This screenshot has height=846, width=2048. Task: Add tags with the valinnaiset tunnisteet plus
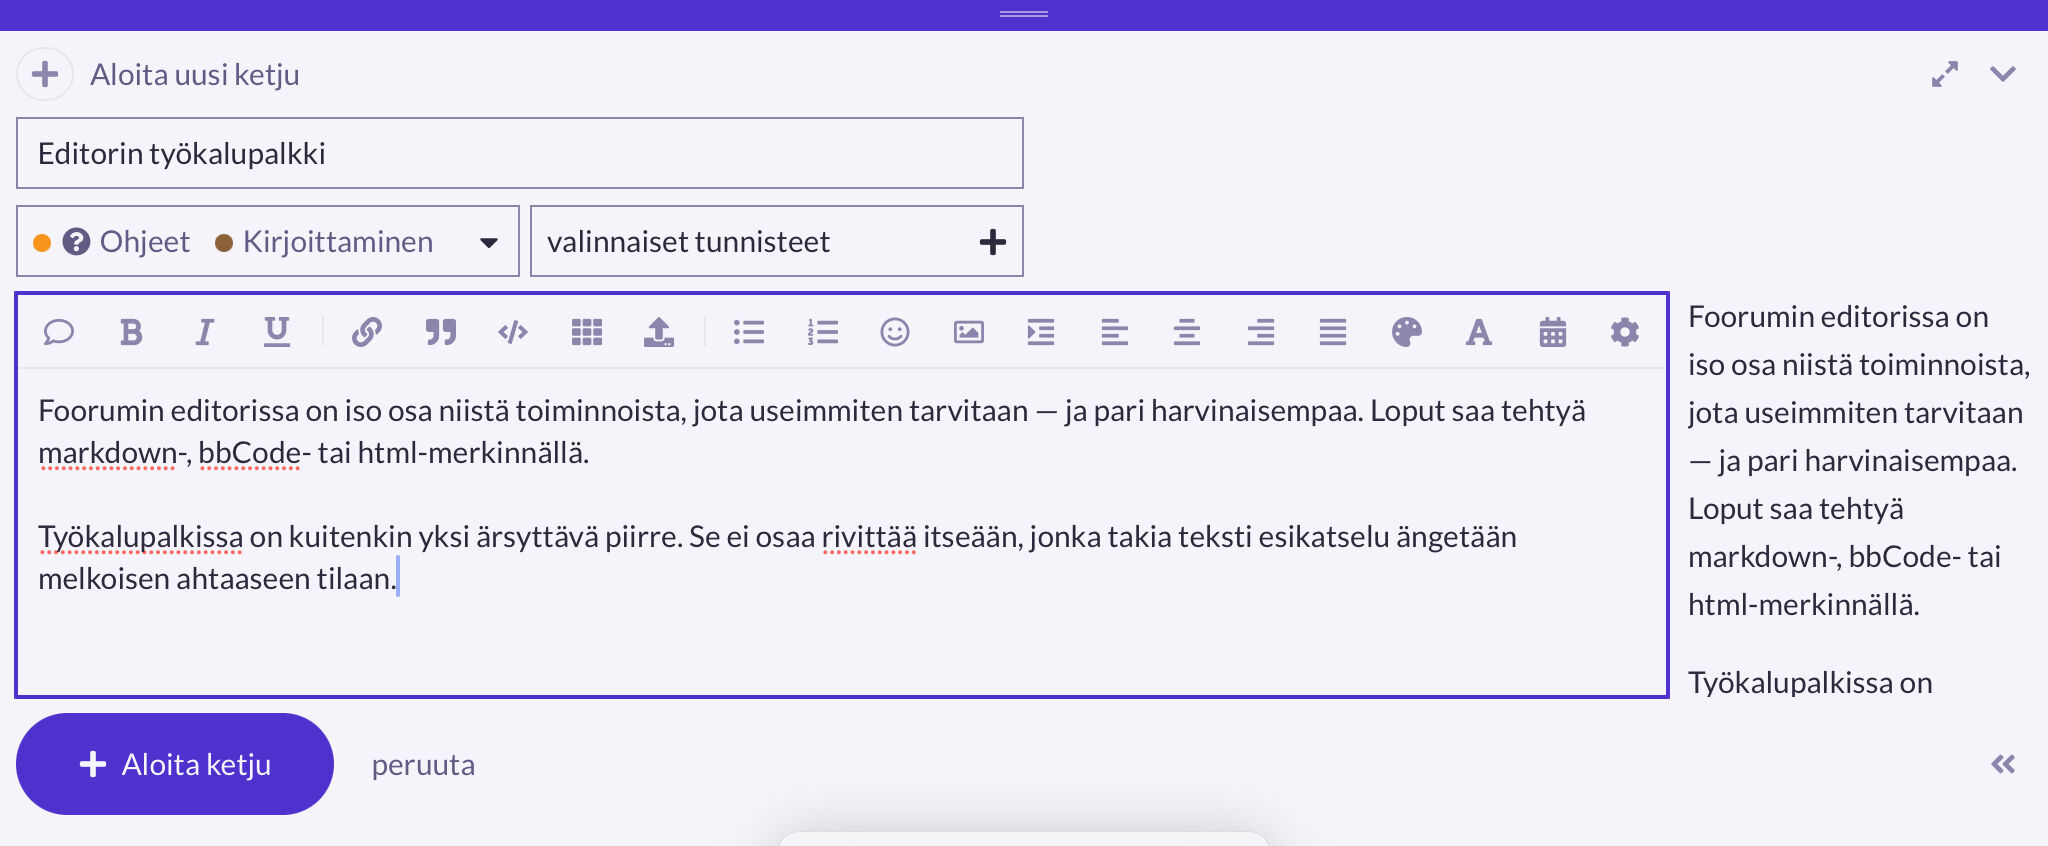(x=992, y=242)
